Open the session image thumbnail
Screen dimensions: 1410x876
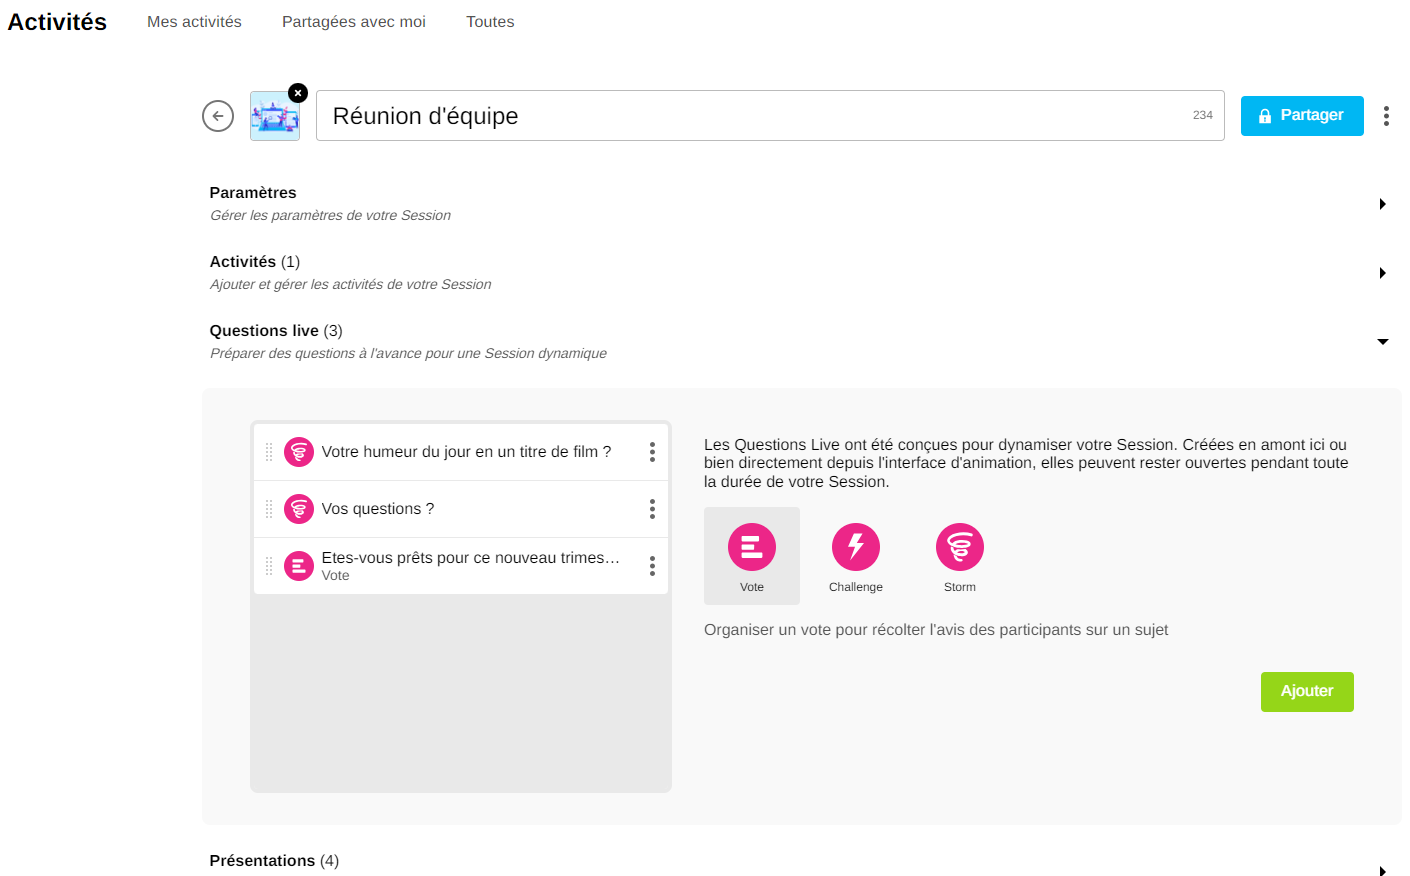[274, 118]
